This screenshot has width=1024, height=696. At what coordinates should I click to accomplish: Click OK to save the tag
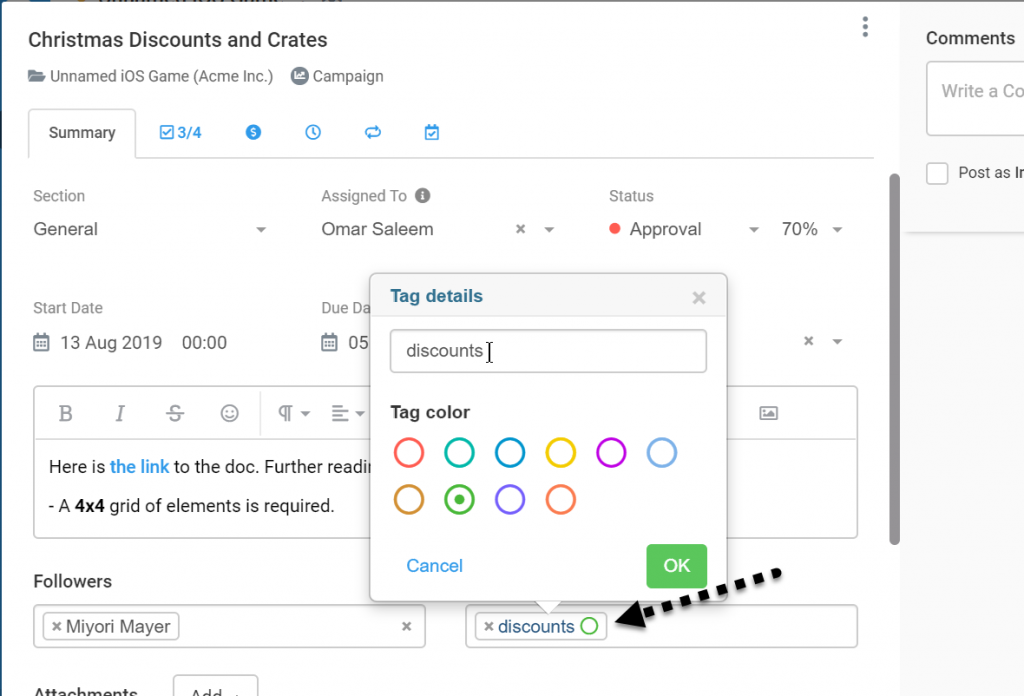click(x=676, y=565)
